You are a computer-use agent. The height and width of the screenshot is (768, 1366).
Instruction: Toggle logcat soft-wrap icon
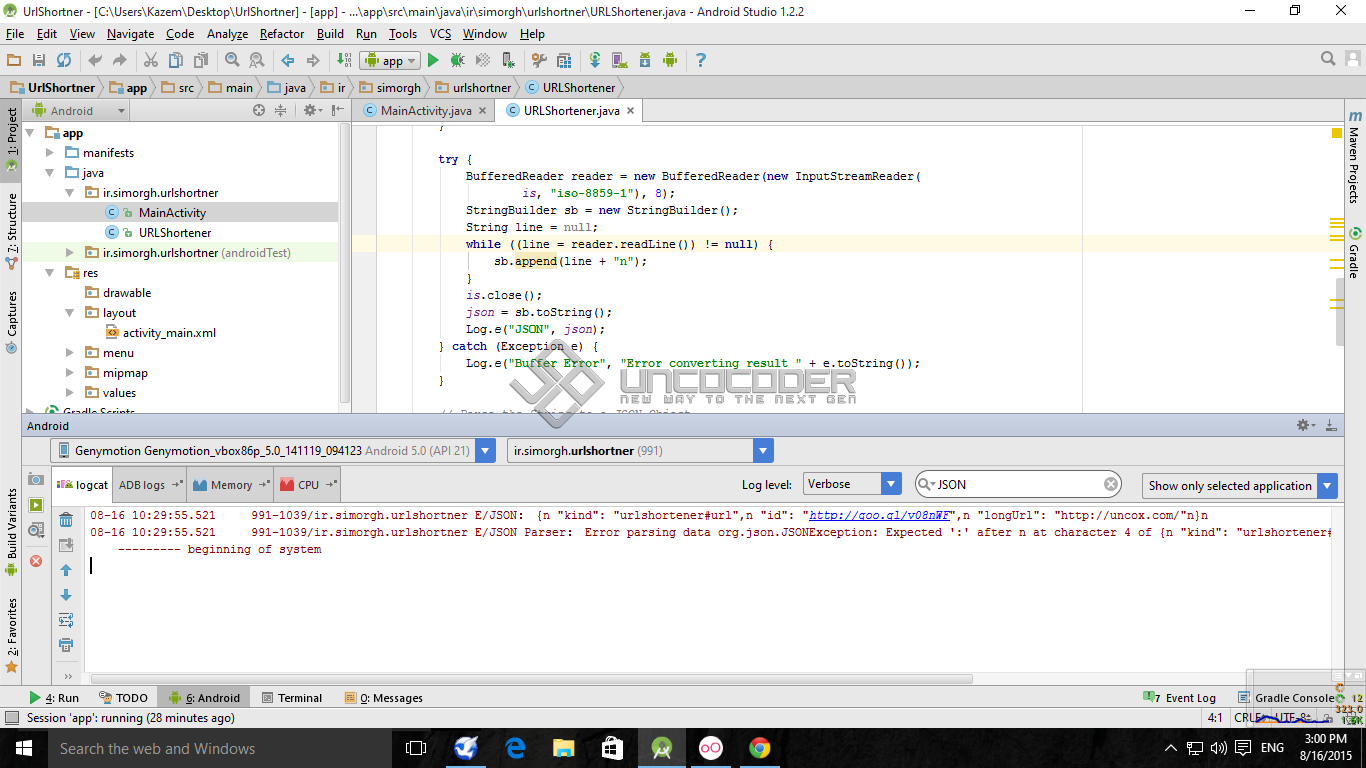coord(66,620)
